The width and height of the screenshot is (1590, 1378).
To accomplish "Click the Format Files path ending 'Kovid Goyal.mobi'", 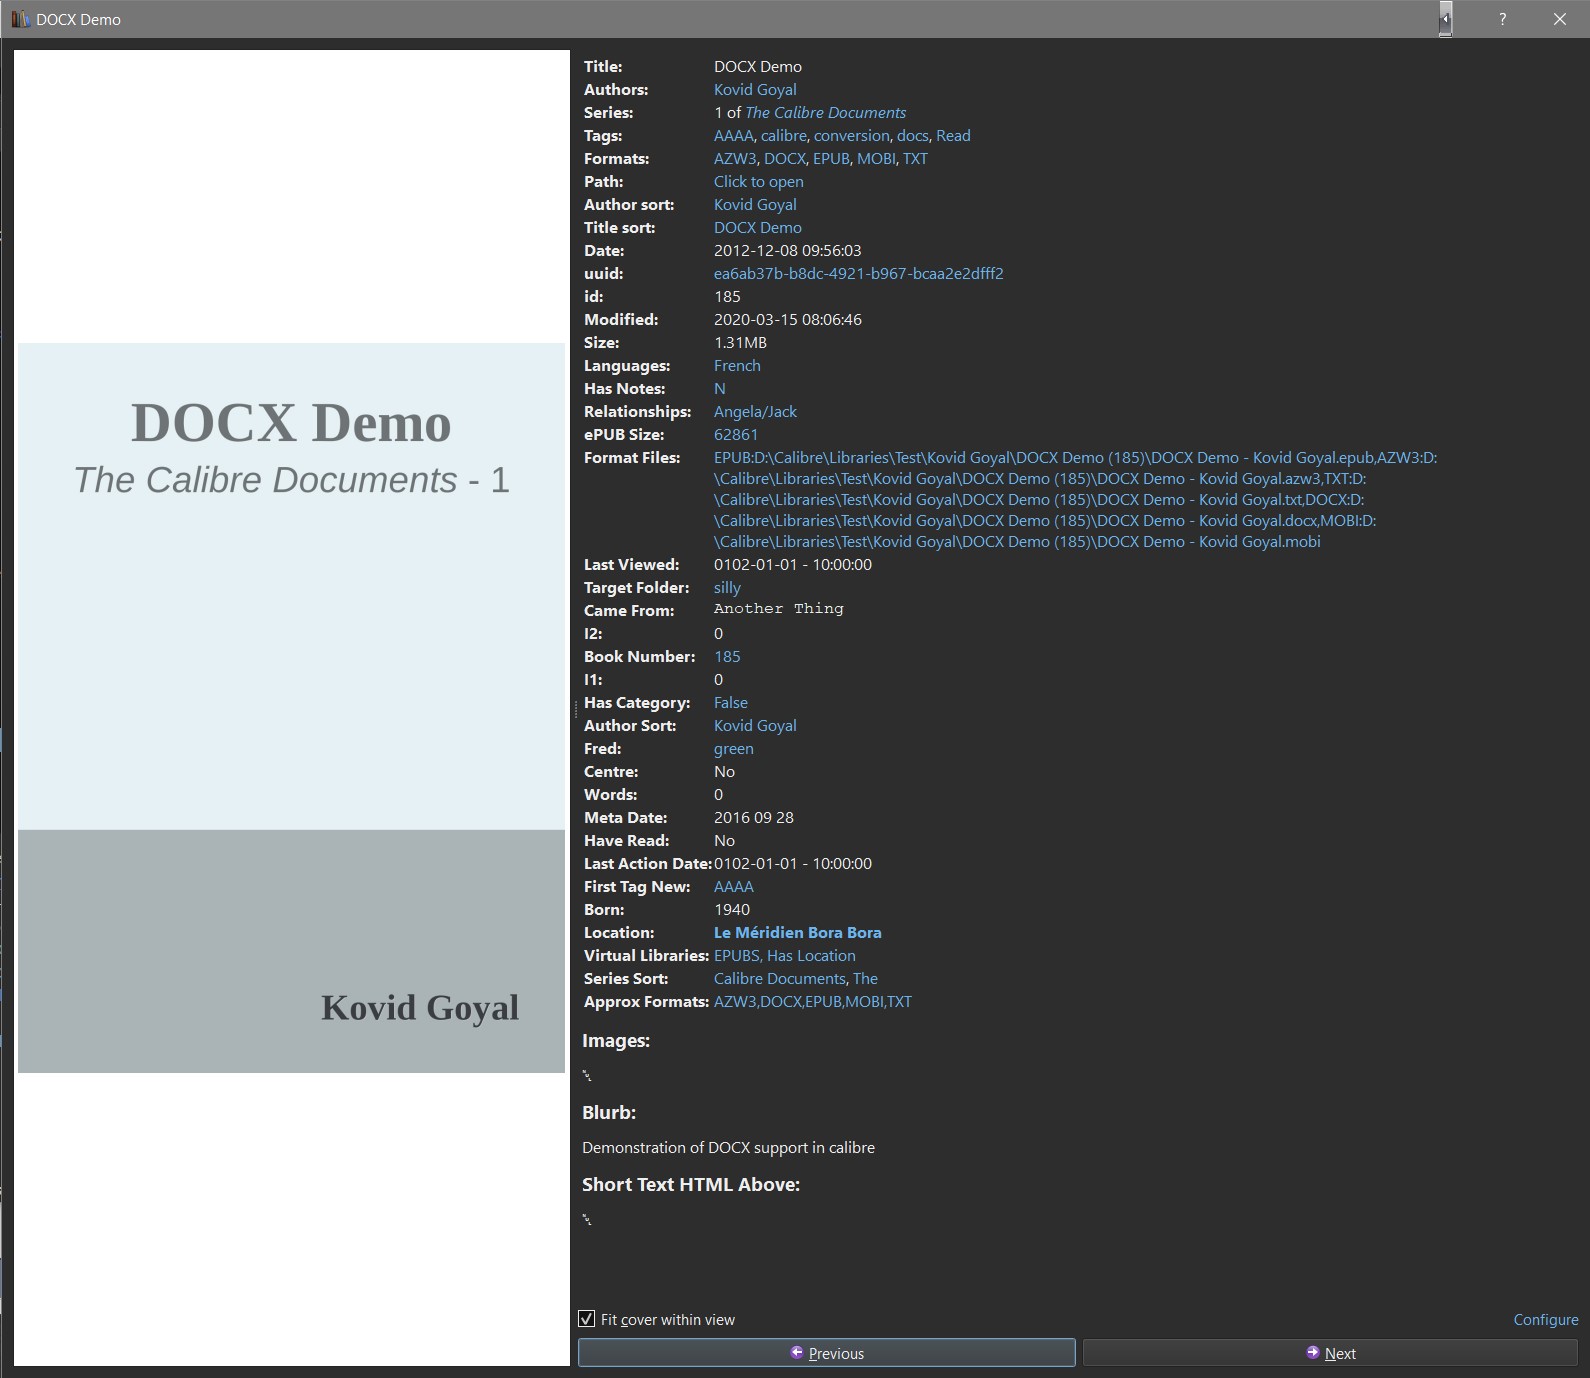I will pos(1017,542).
